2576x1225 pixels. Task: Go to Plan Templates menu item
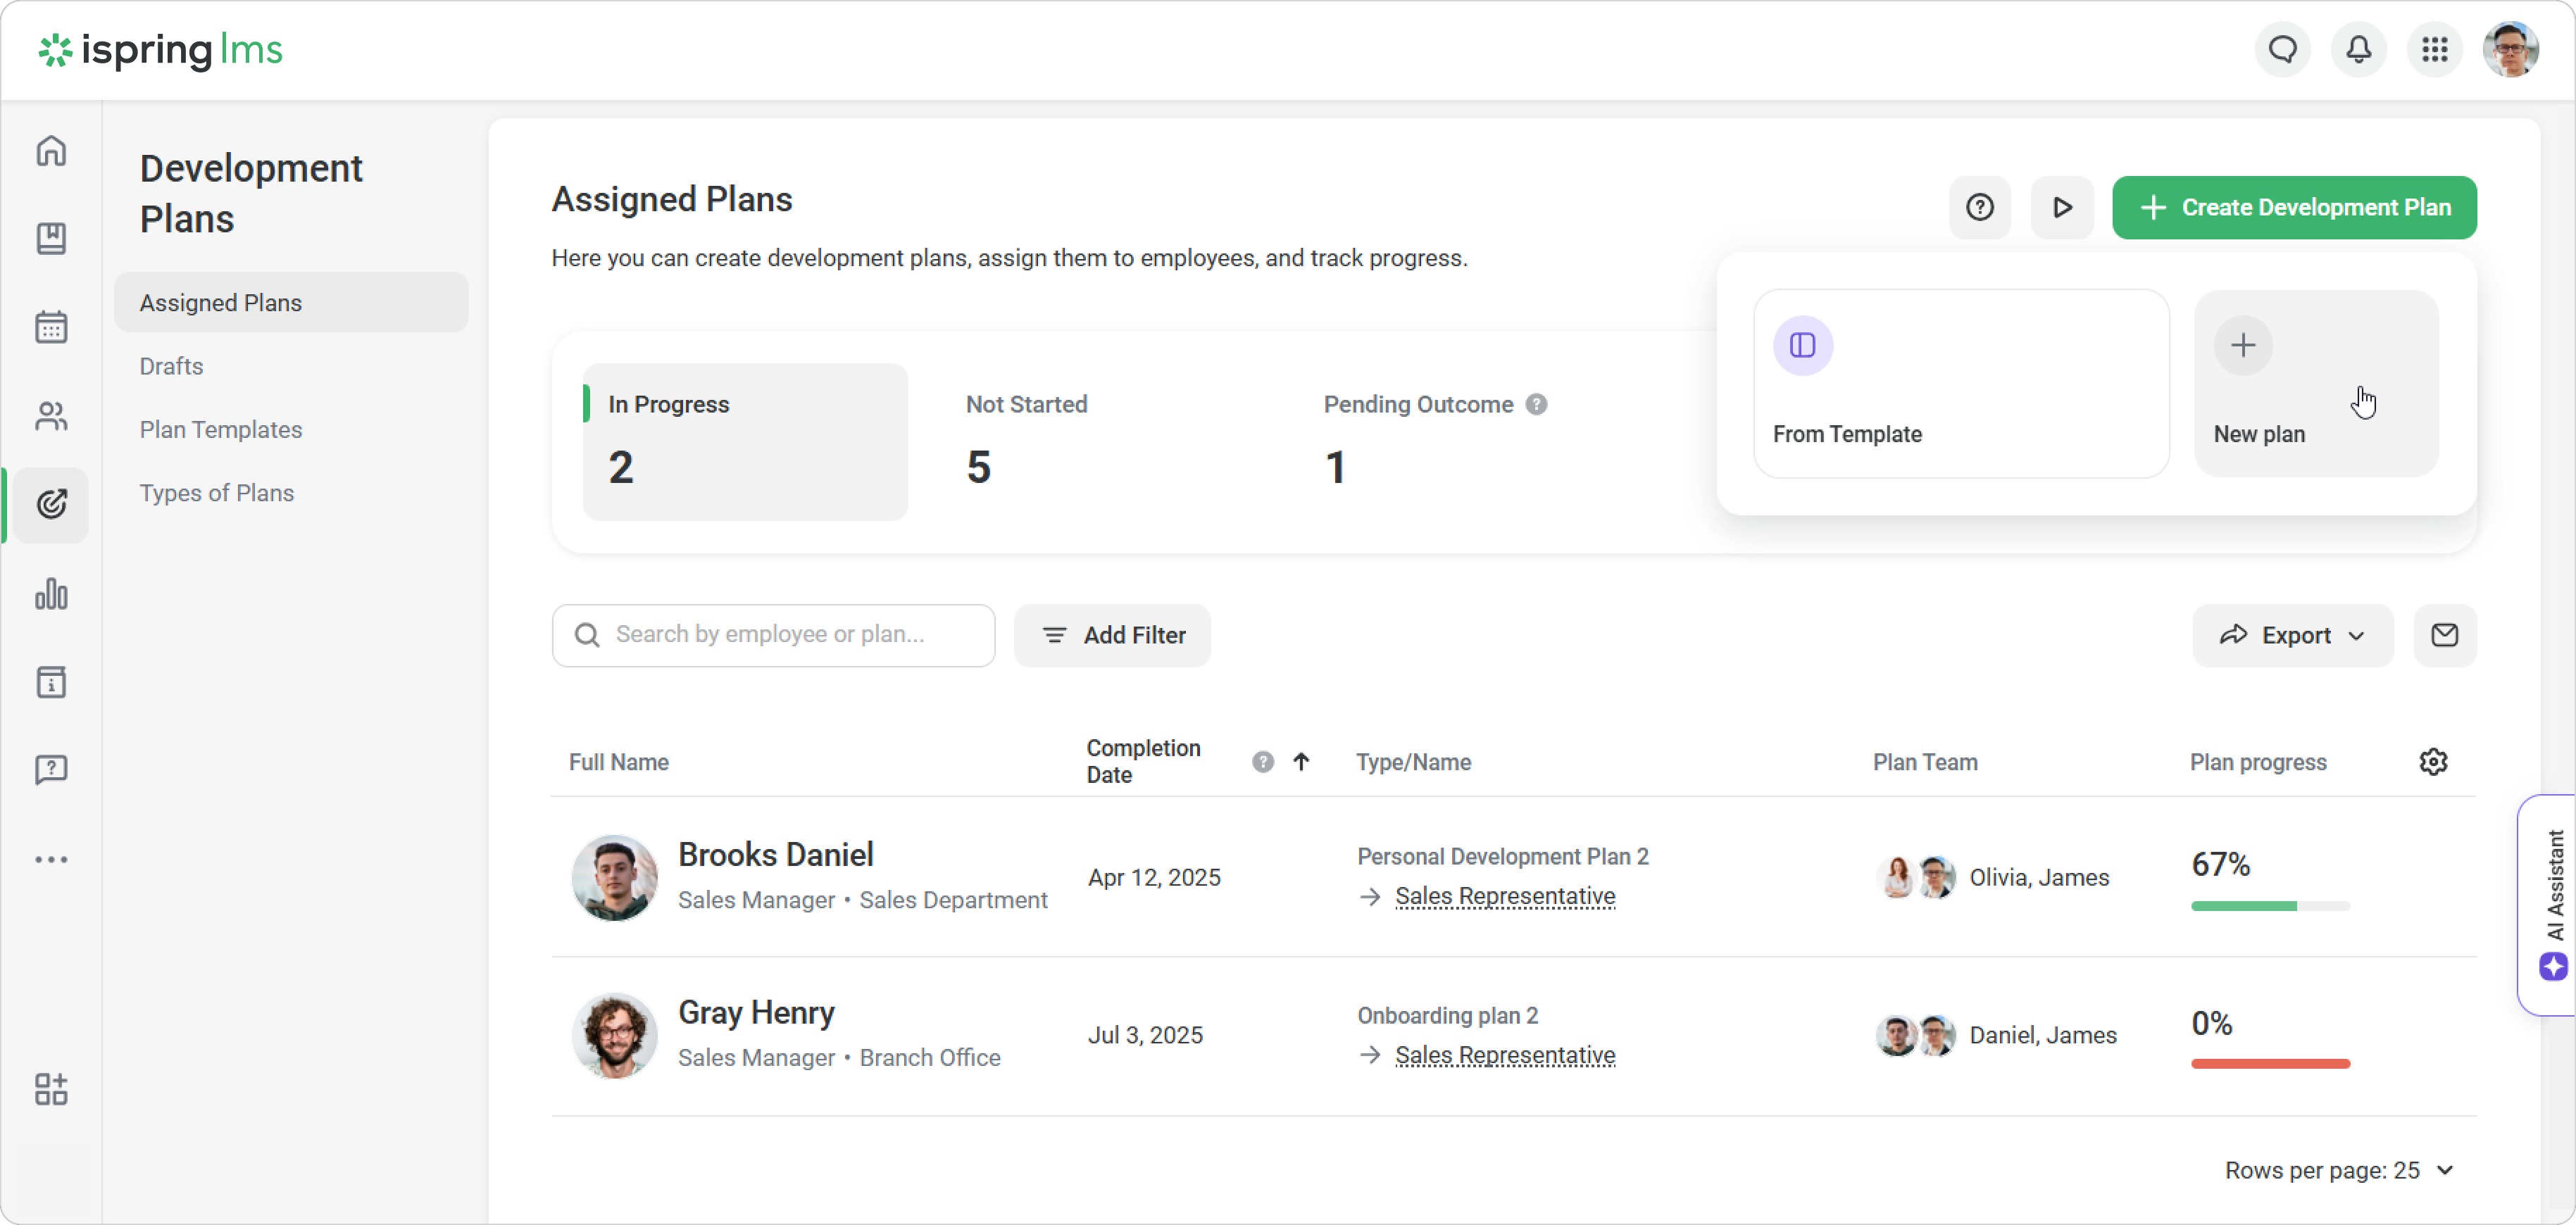coord(220,429)
